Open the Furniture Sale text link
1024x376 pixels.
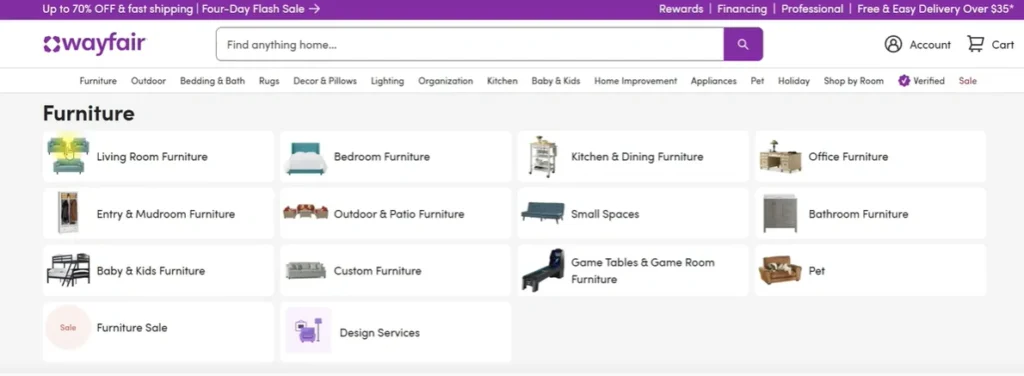pos(132,328)
